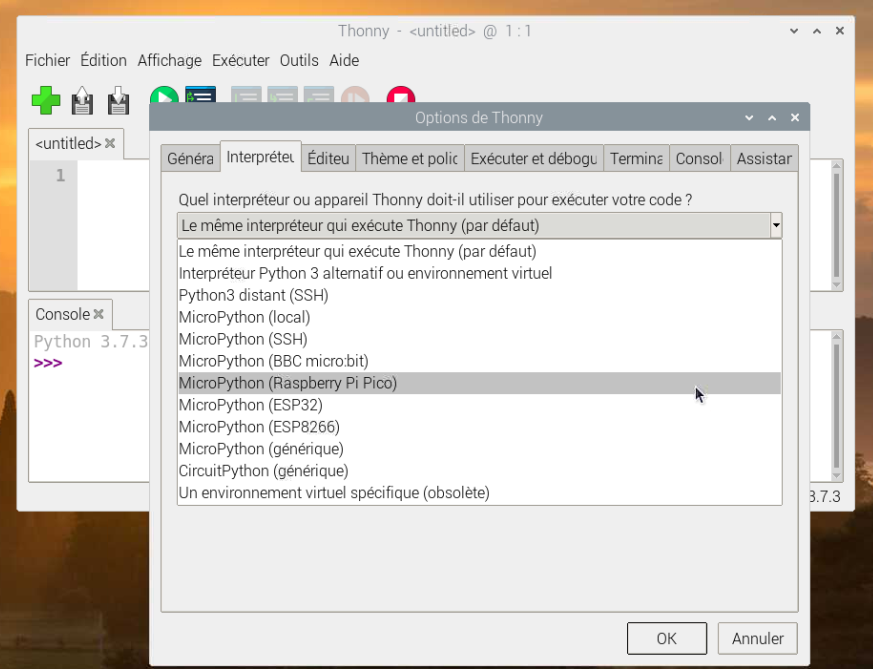Open the Assistant options tab
873x669 pixels.
(764, 159)
